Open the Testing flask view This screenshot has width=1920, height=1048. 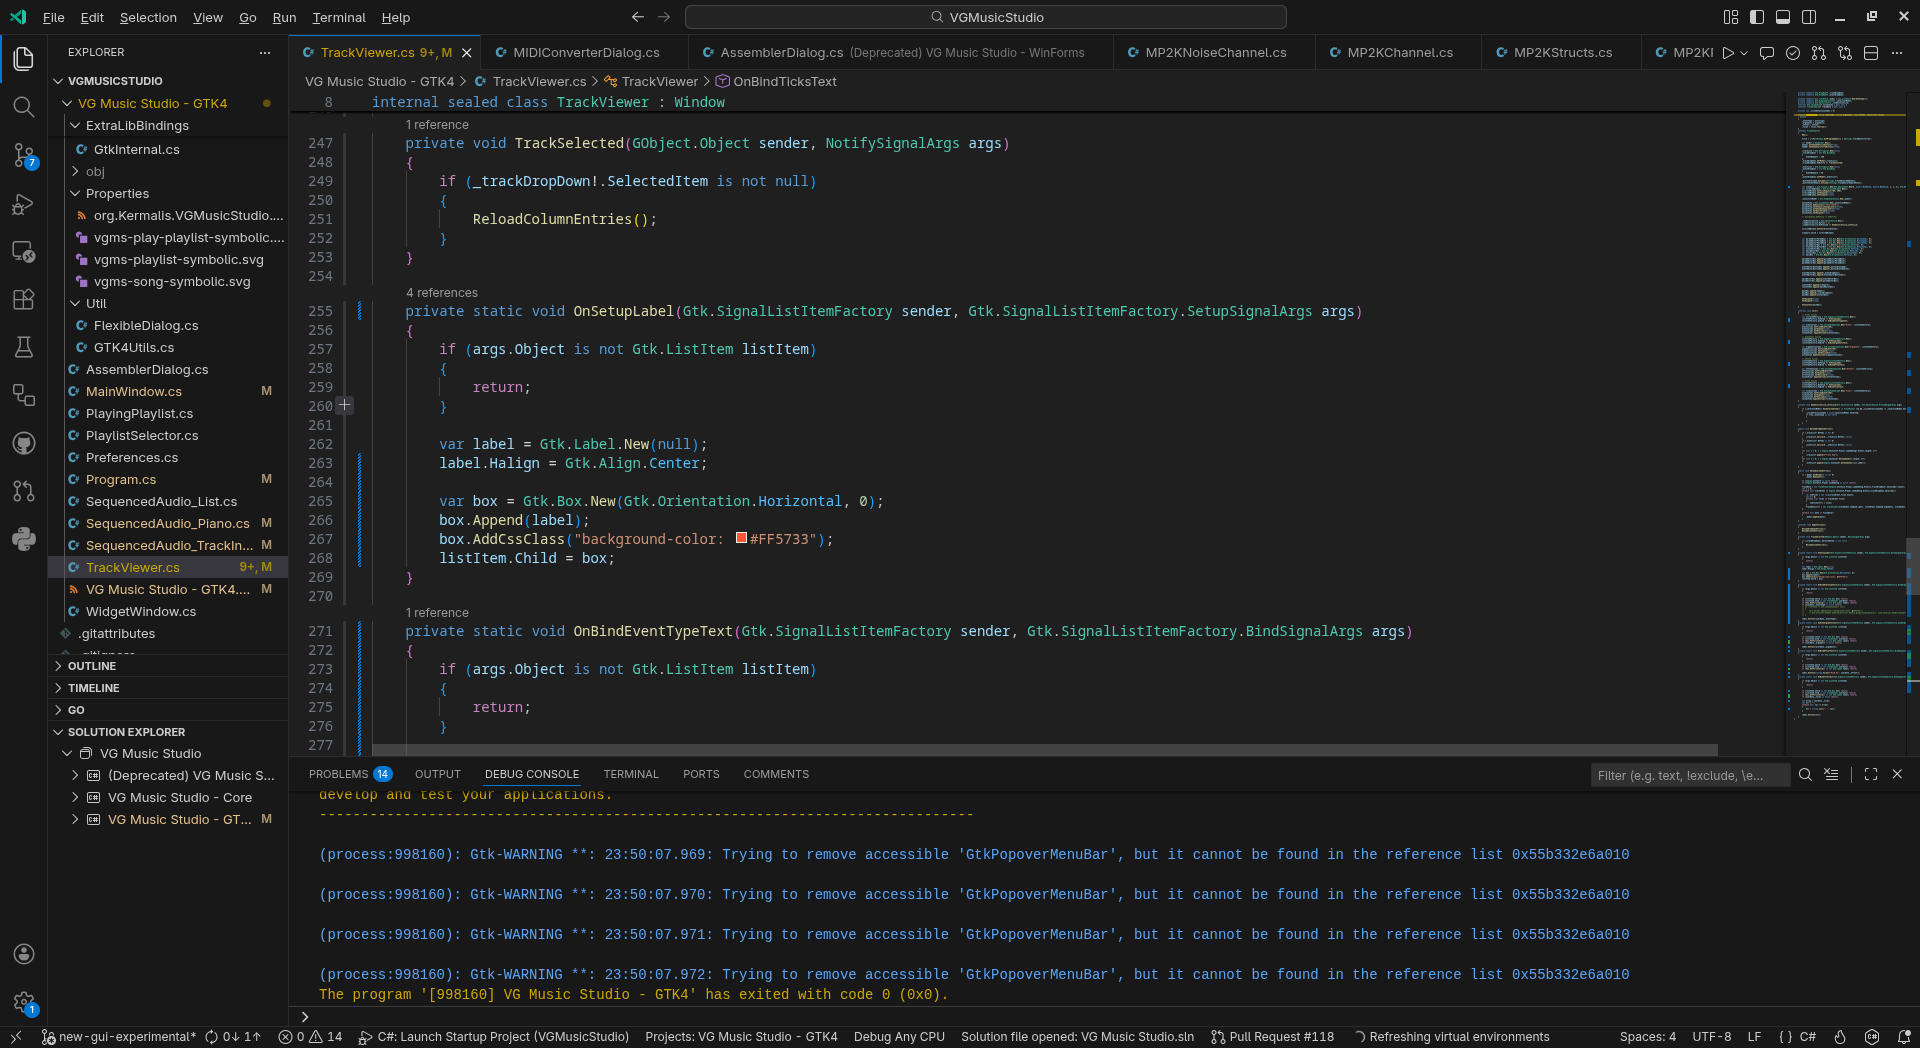click(x=23, y=347)
